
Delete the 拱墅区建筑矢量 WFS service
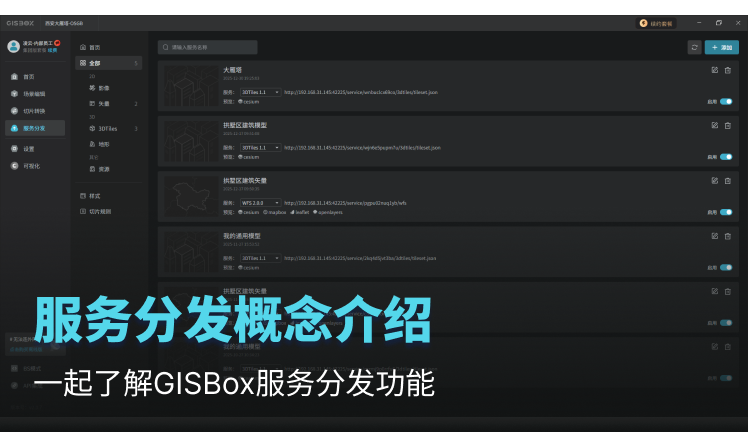pos(728,181)
